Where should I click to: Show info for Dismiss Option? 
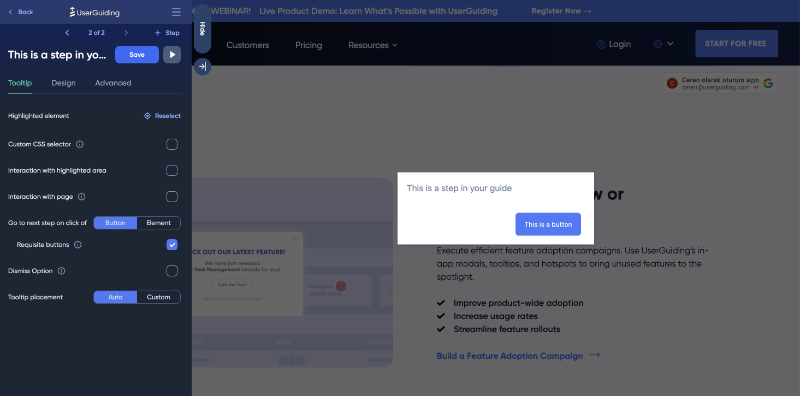tap(62, 271)
